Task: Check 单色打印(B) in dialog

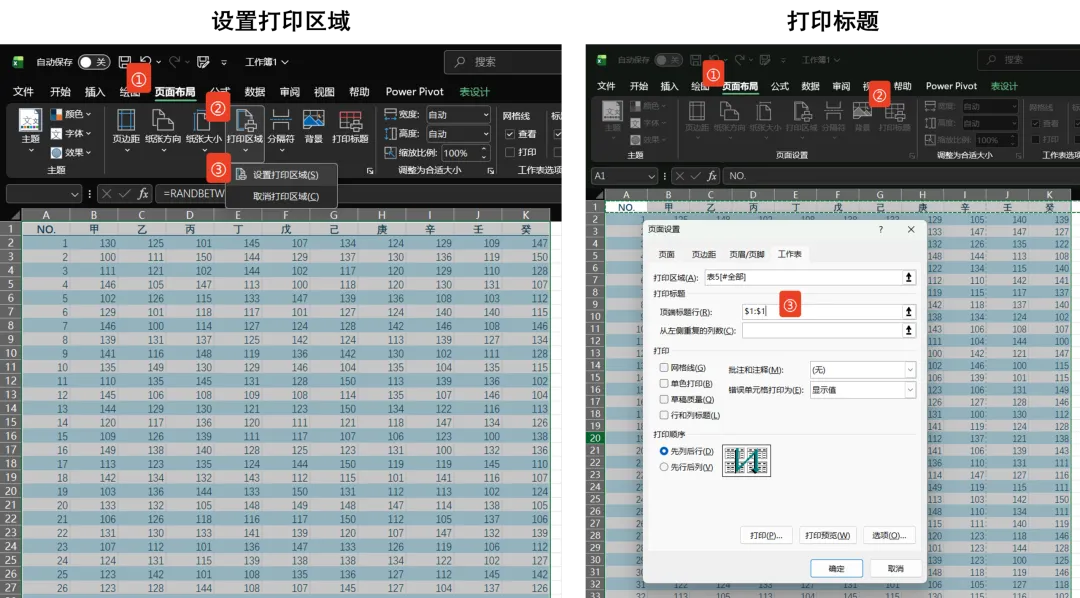Action: click(x=664, y=383)
